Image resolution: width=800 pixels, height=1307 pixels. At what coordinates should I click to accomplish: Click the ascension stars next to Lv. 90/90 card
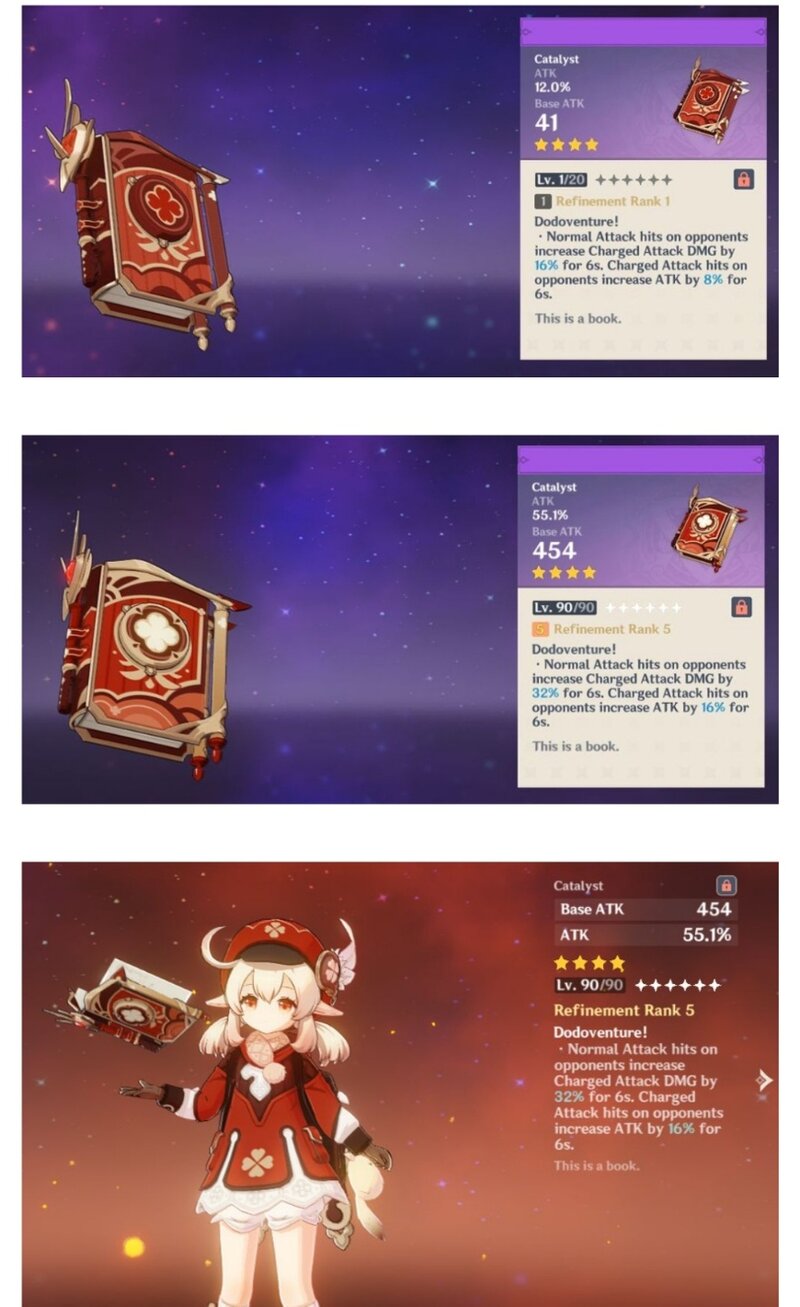[643, 608]
